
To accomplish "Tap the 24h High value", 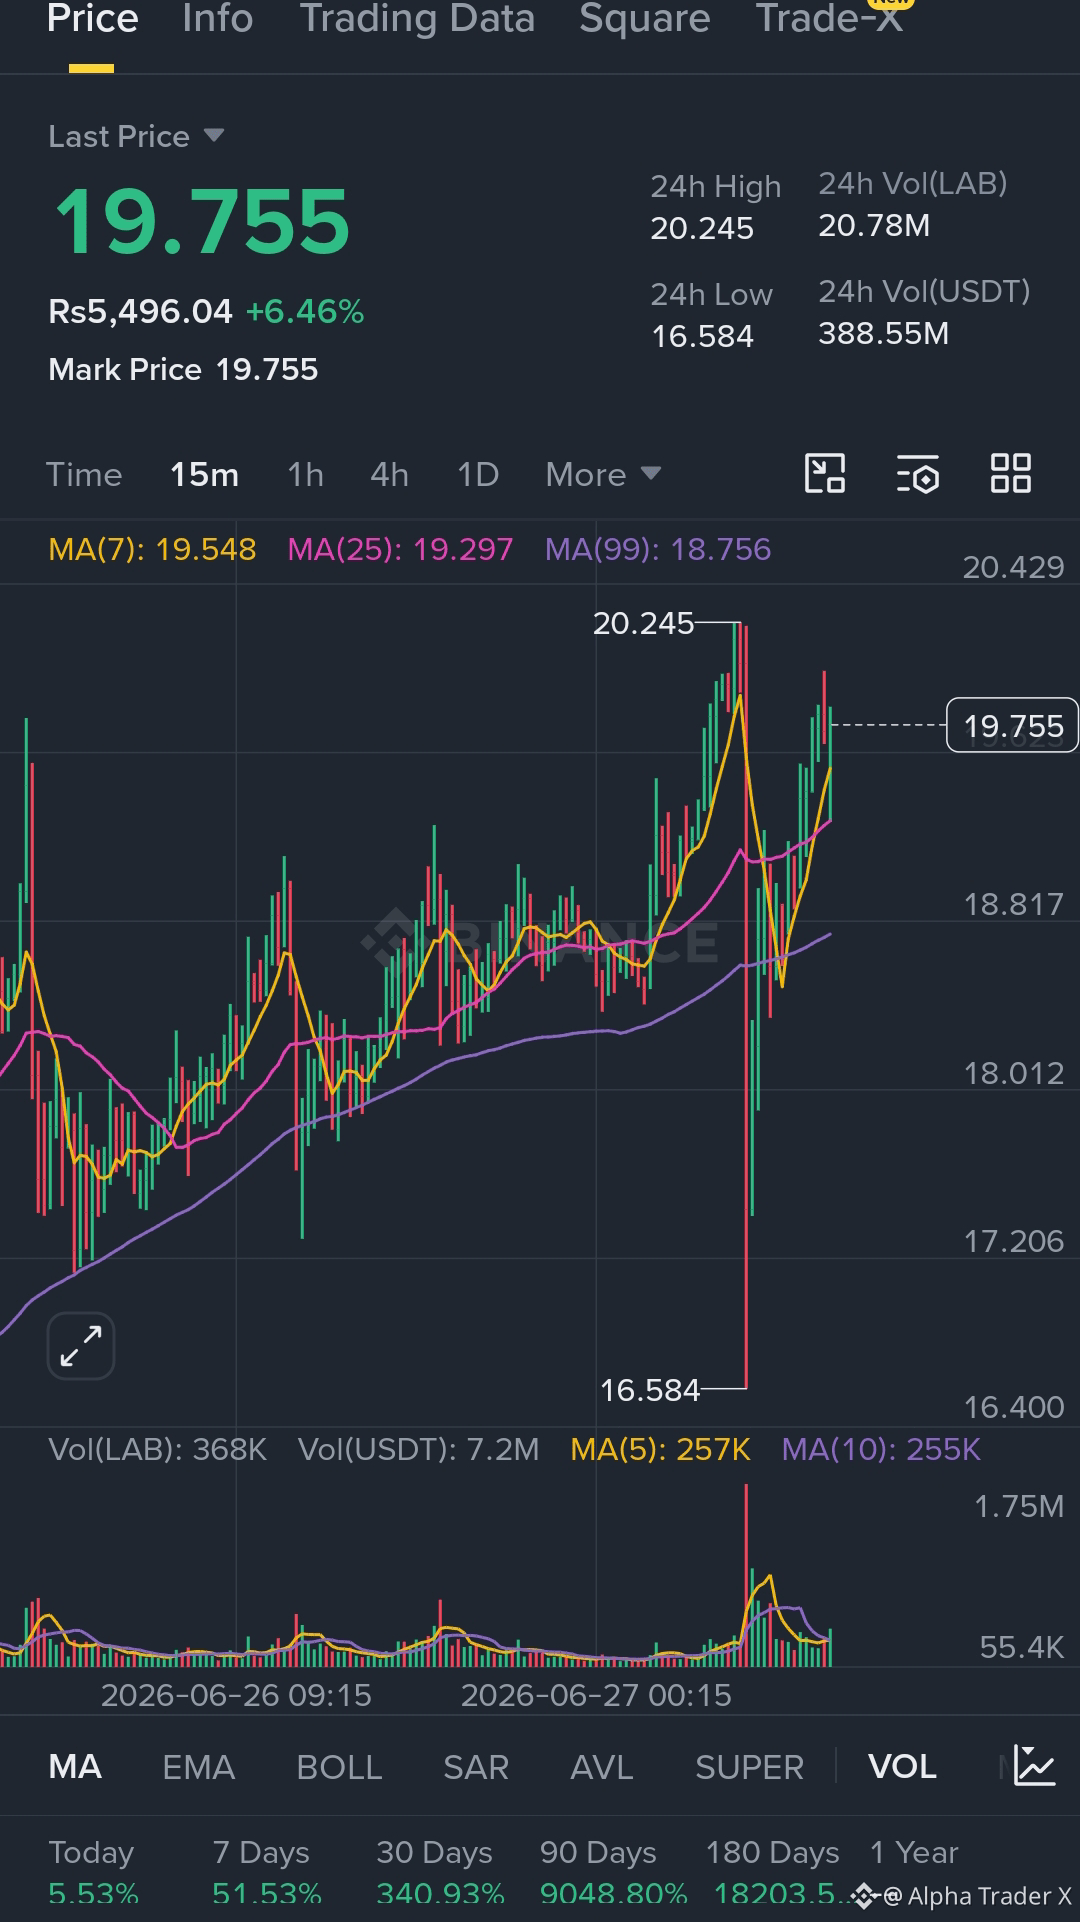I will tap(702, 229).
